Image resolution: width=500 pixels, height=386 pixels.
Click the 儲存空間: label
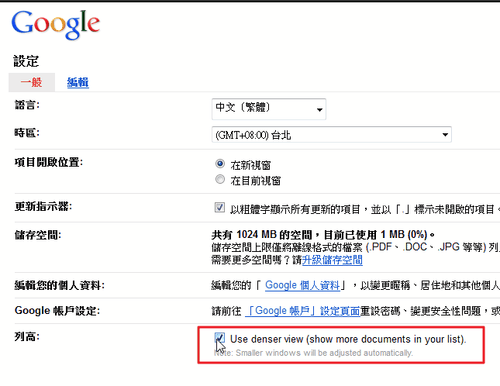[x=38, y=235]
